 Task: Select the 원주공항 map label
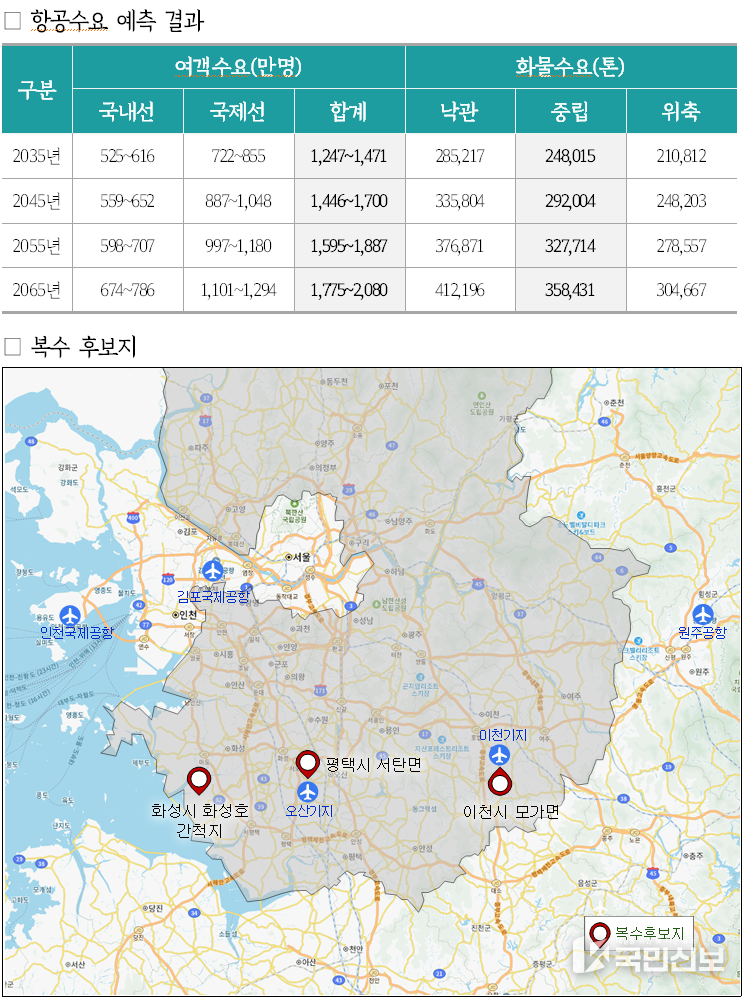tap(702, 632)
